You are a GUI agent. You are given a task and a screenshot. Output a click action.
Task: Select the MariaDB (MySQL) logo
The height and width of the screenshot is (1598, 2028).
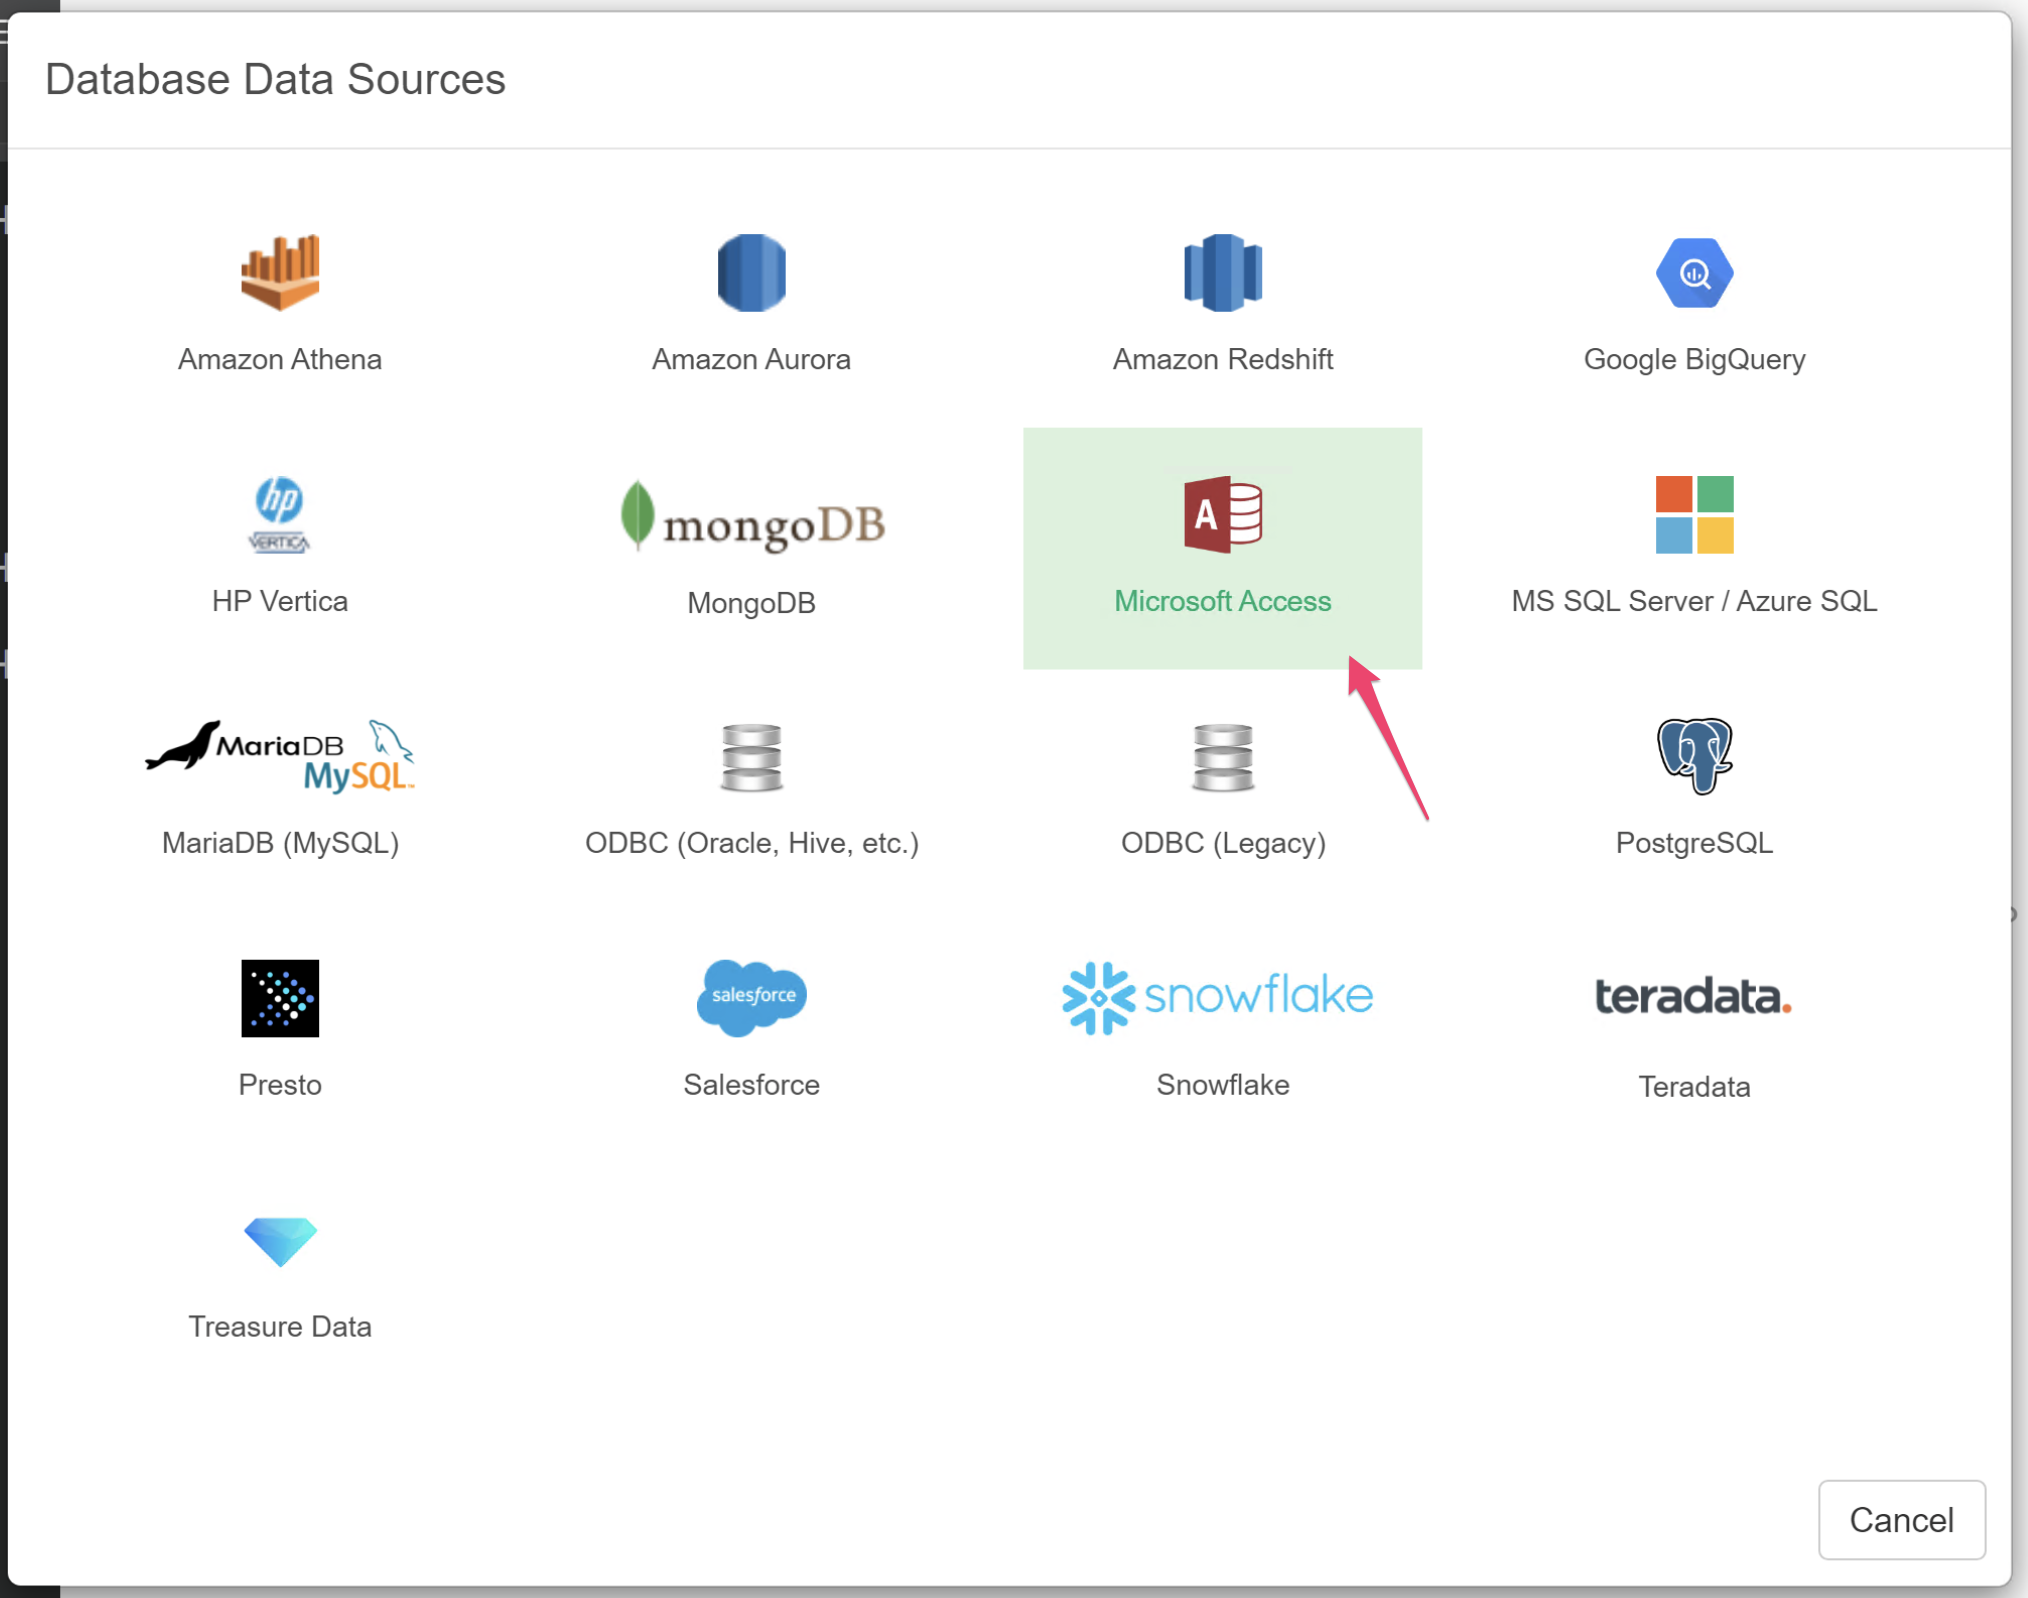[x=280, y=756]
